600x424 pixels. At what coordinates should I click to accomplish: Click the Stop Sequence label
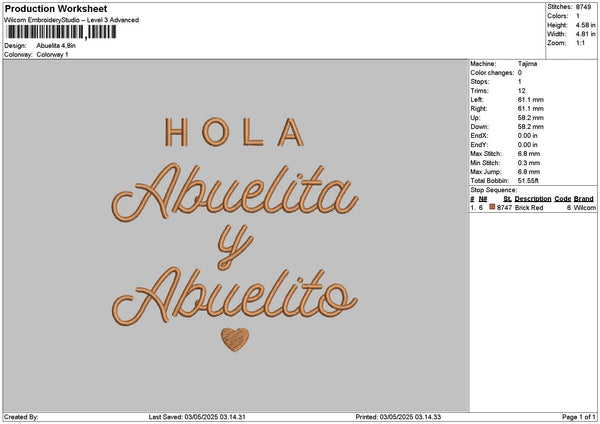[x=494, y=189]
